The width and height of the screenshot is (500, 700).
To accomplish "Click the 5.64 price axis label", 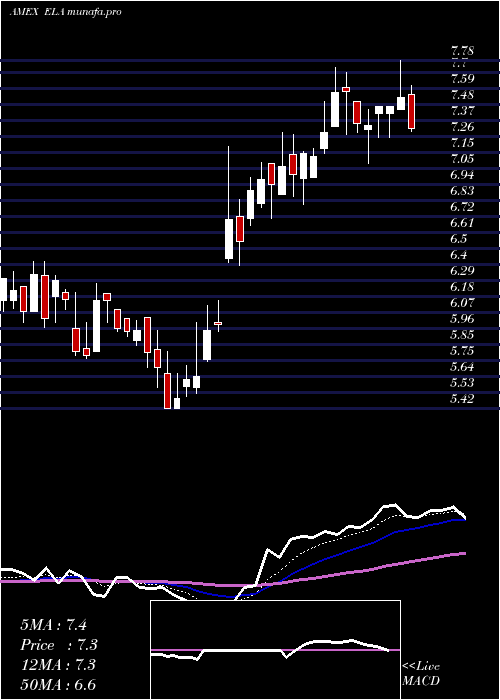I will (x=462, y=367).
